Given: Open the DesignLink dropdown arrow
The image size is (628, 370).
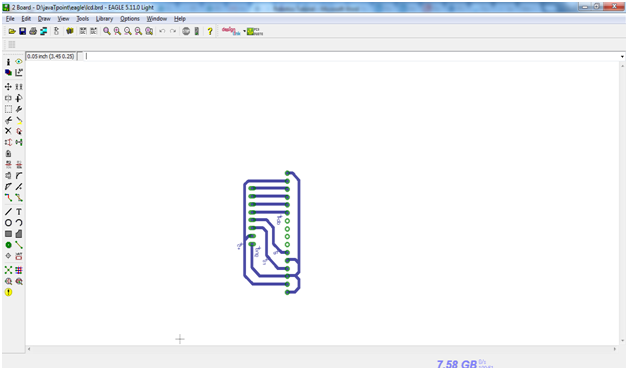Looking at the screenshot, I should pos(244,31).
